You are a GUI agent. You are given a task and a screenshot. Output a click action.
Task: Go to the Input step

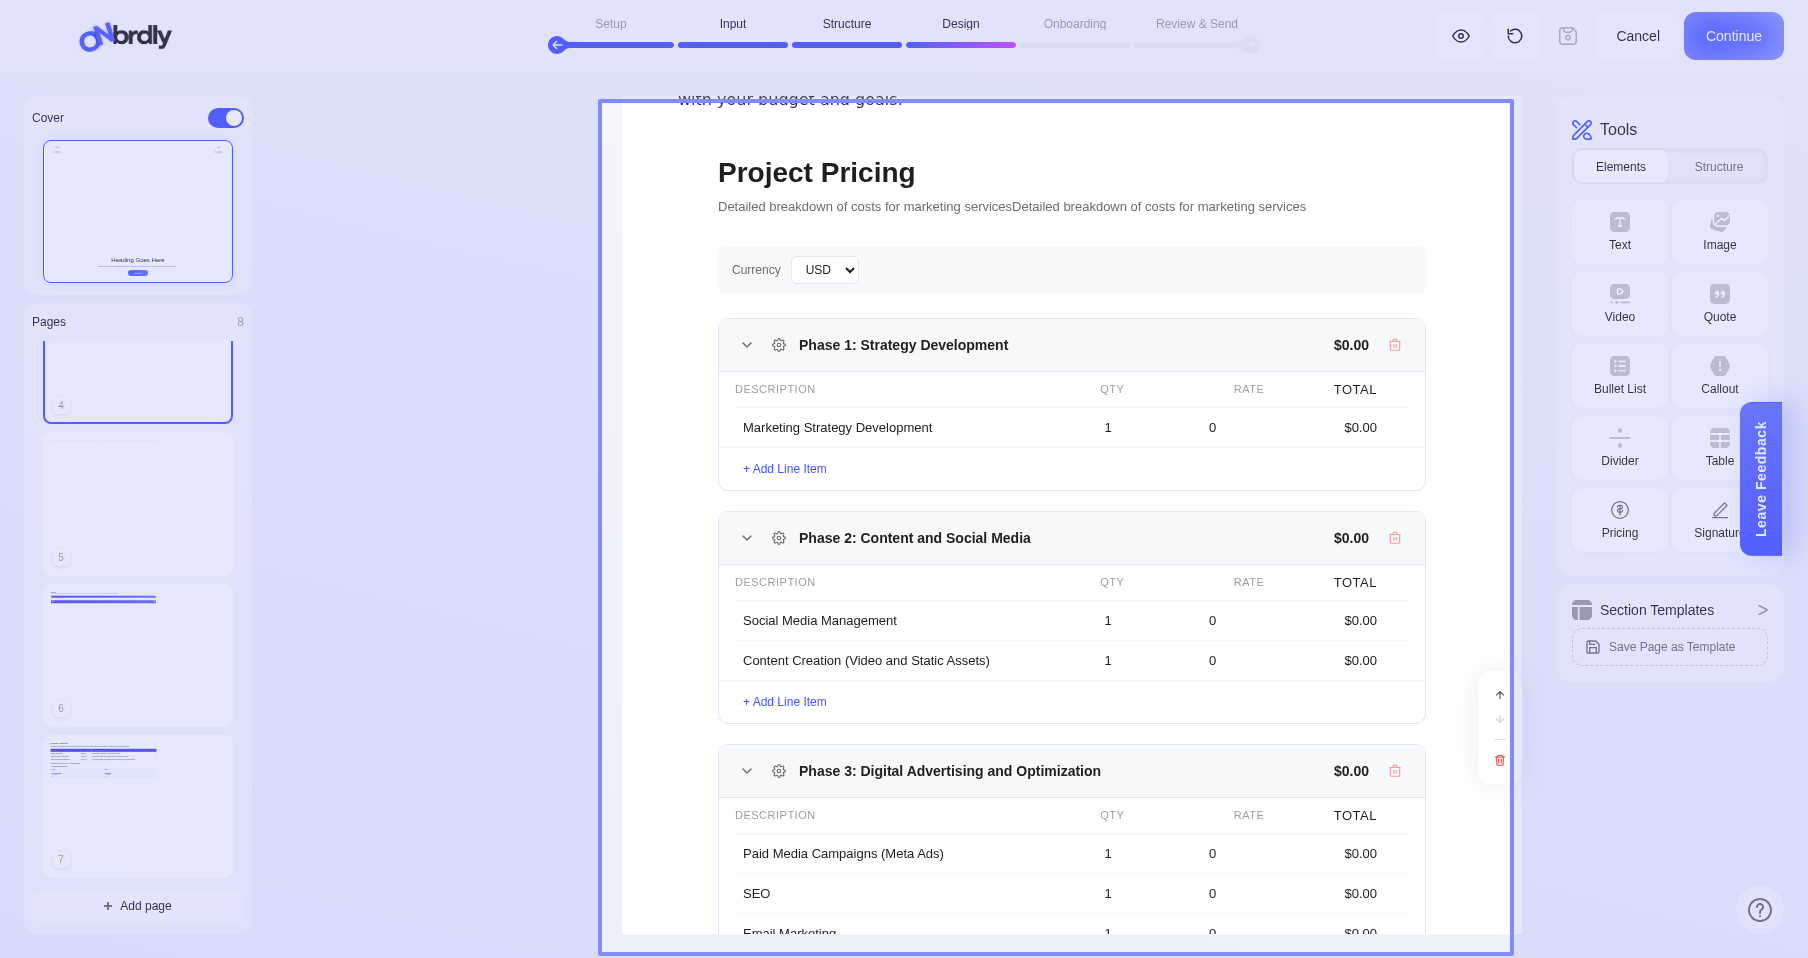coord(733,24)
